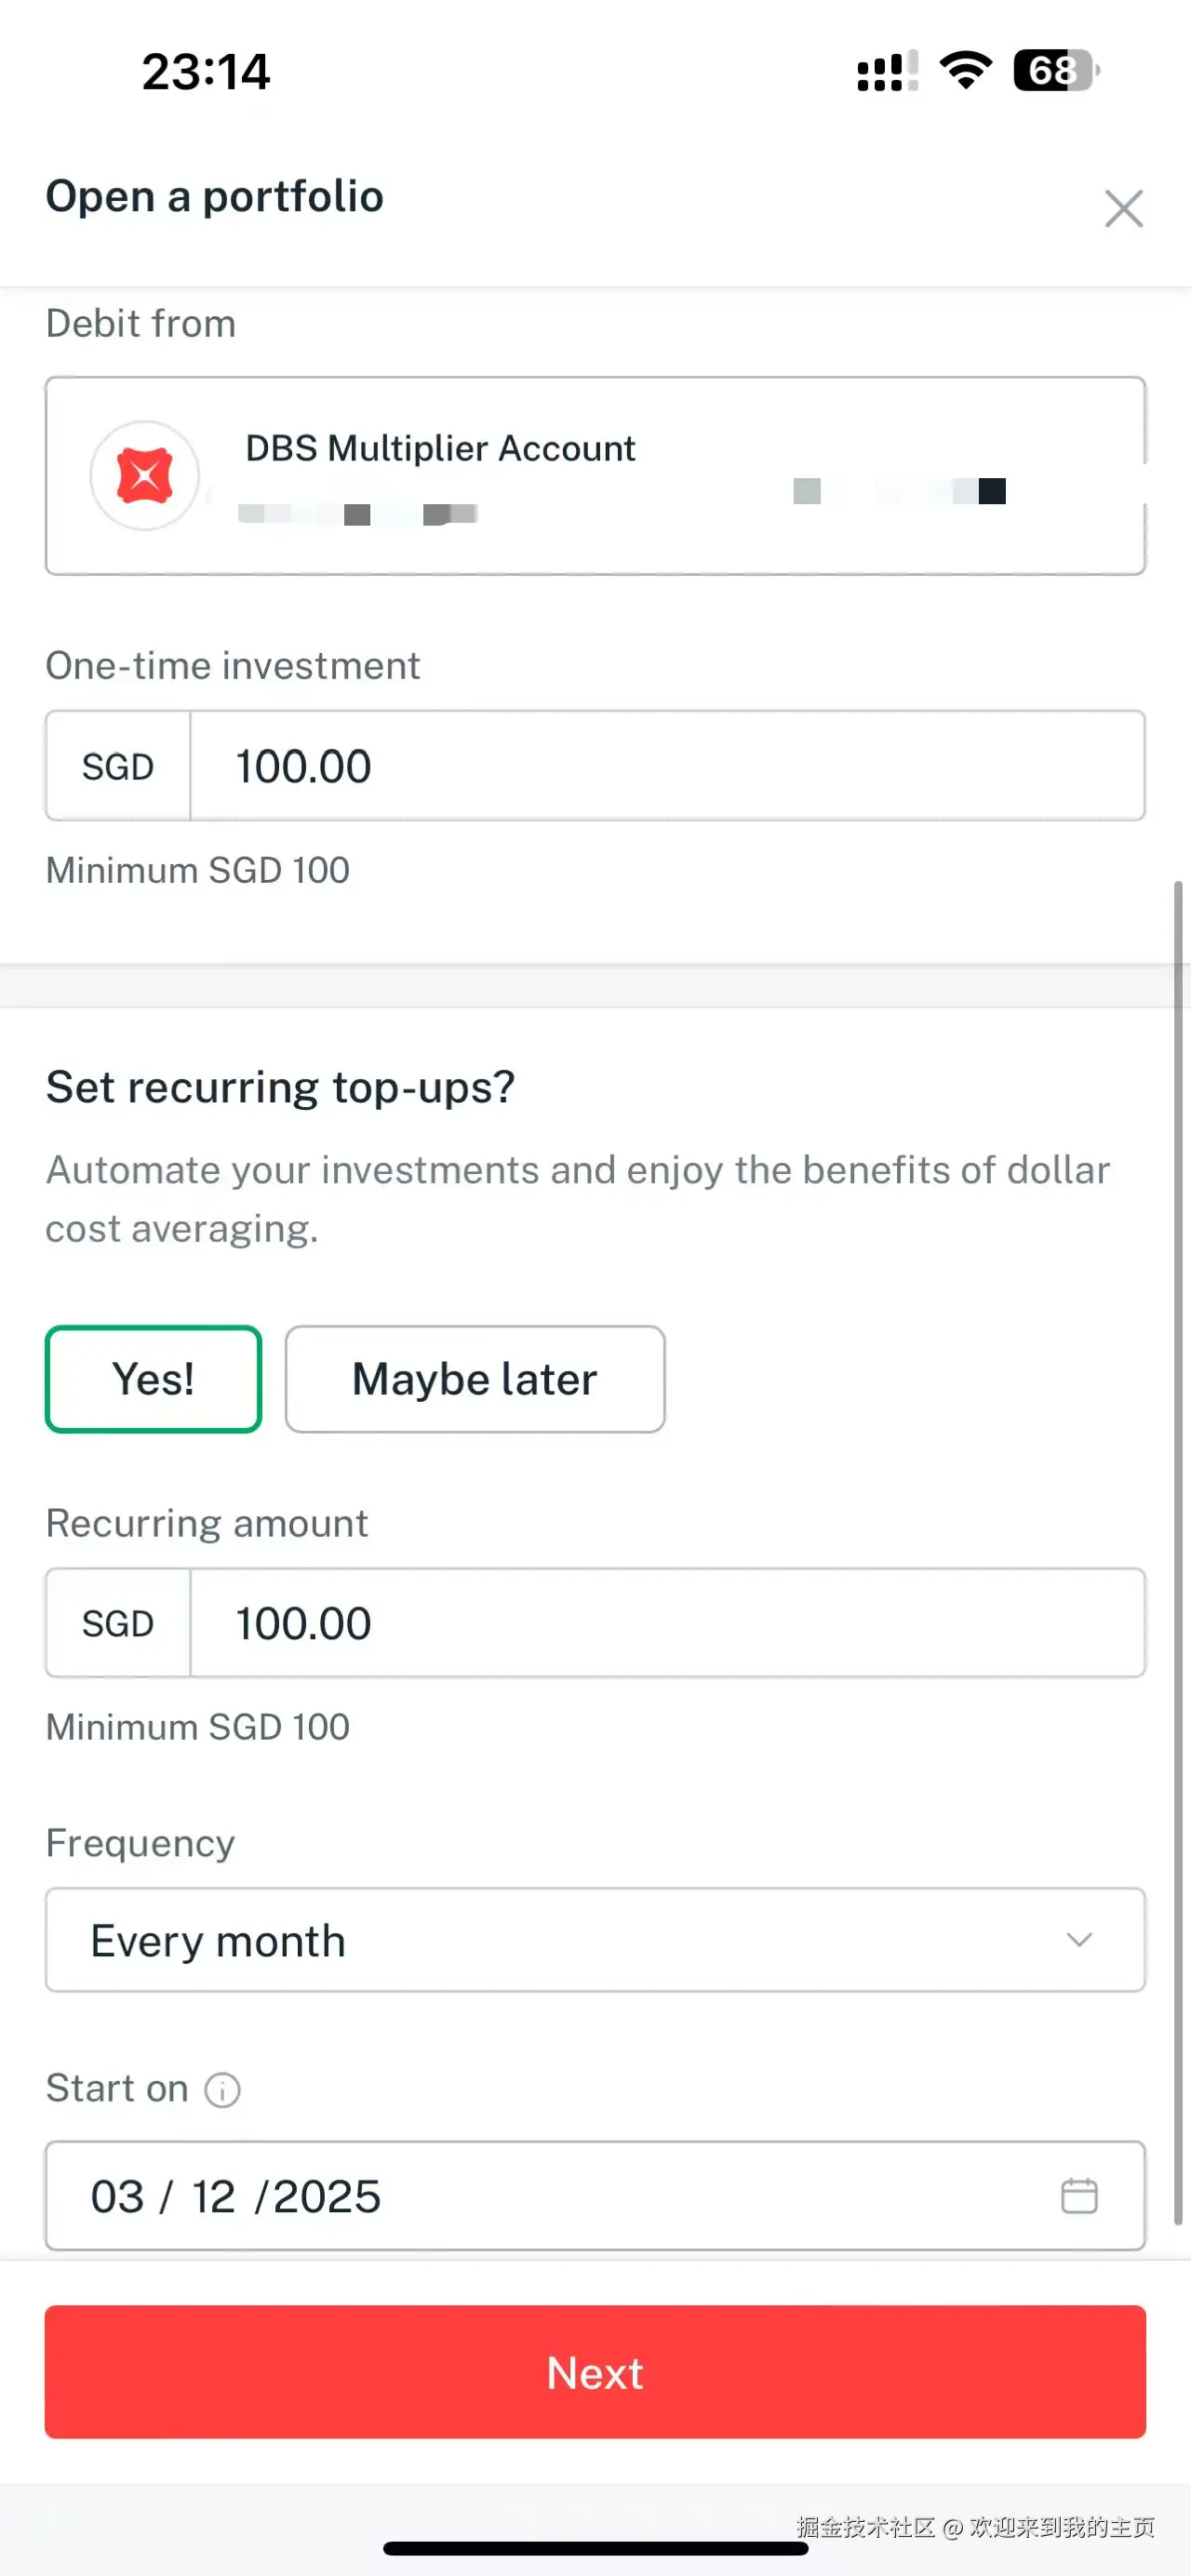Image resolution: width=1191 pixels, height=2576 pixels.
Task: Choose Maybe later for recurring top-ups
Action: coord(475,1379)
